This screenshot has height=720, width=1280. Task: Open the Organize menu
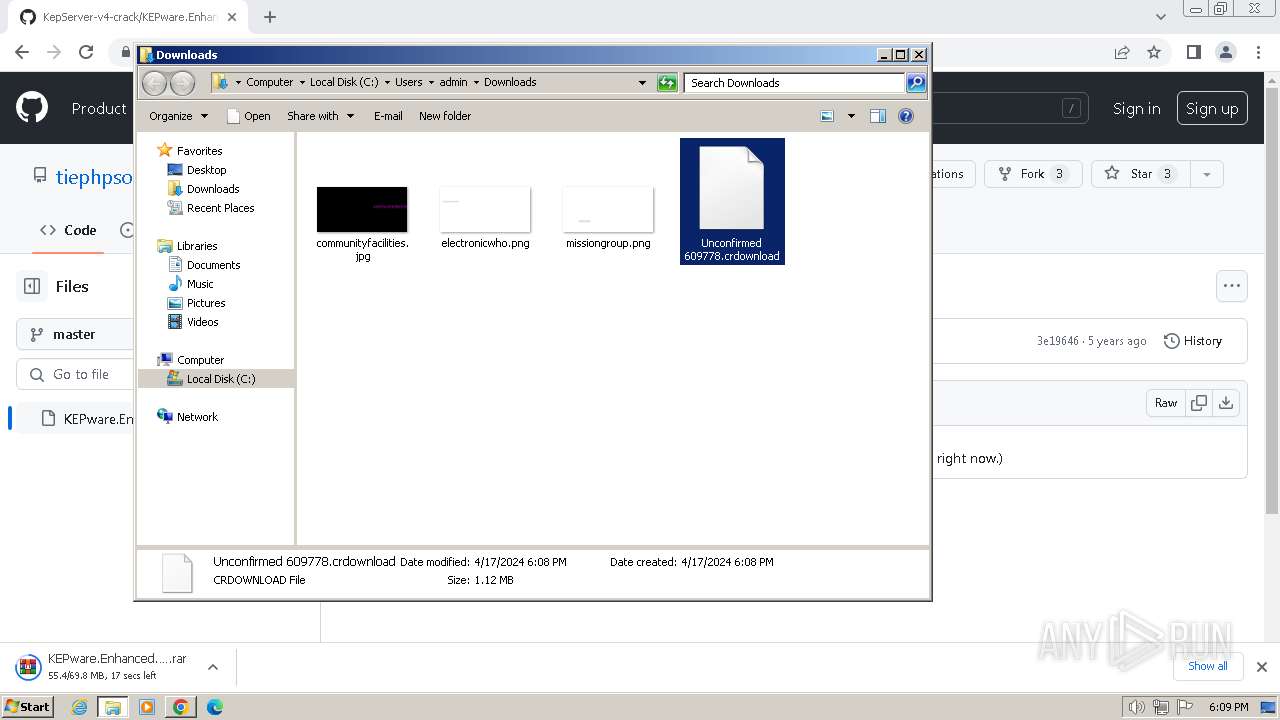(178, 116)
